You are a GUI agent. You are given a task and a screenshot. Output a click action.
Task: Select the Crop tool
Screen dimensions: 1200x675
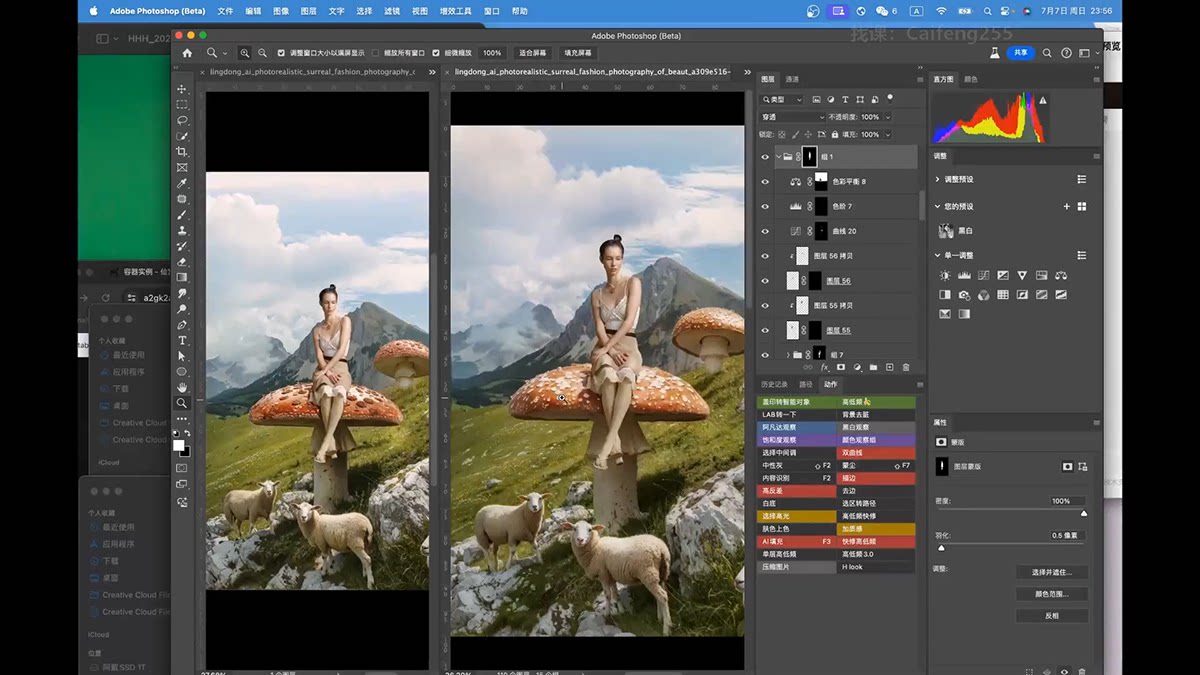point(182,152)
